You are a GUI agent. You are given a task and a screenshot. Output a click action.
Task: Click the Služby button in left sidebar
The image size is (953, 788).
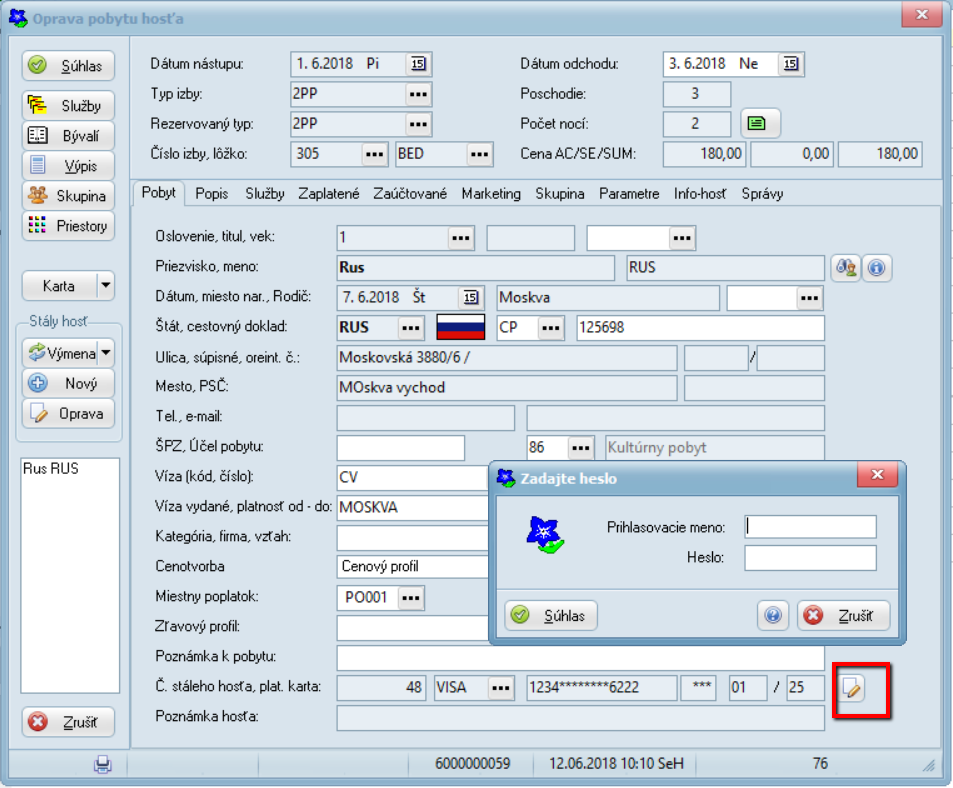pyautogui.click(x=69, y=106)
